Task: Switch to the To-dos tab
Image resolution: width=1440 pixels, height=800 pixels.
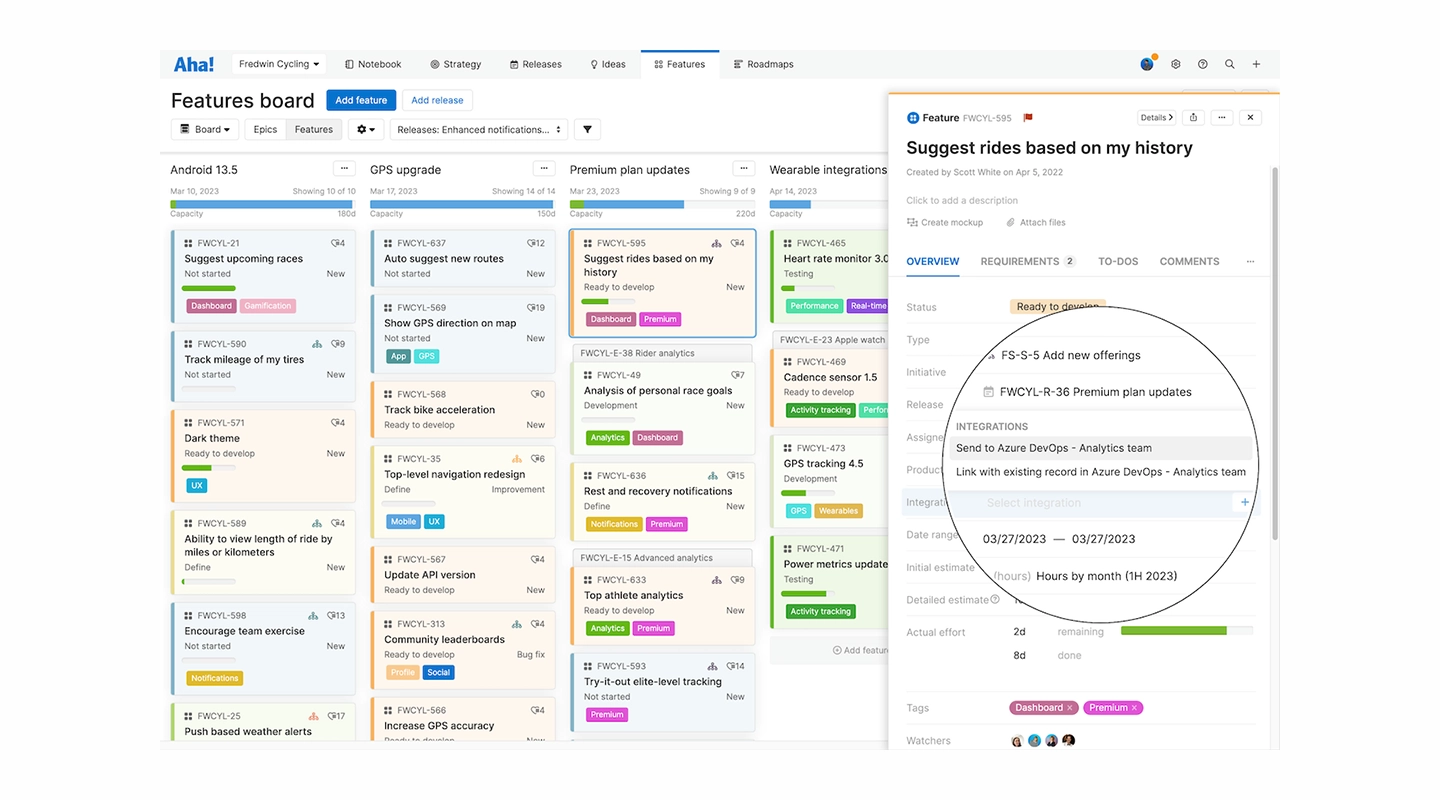Action: point(1118,262)
